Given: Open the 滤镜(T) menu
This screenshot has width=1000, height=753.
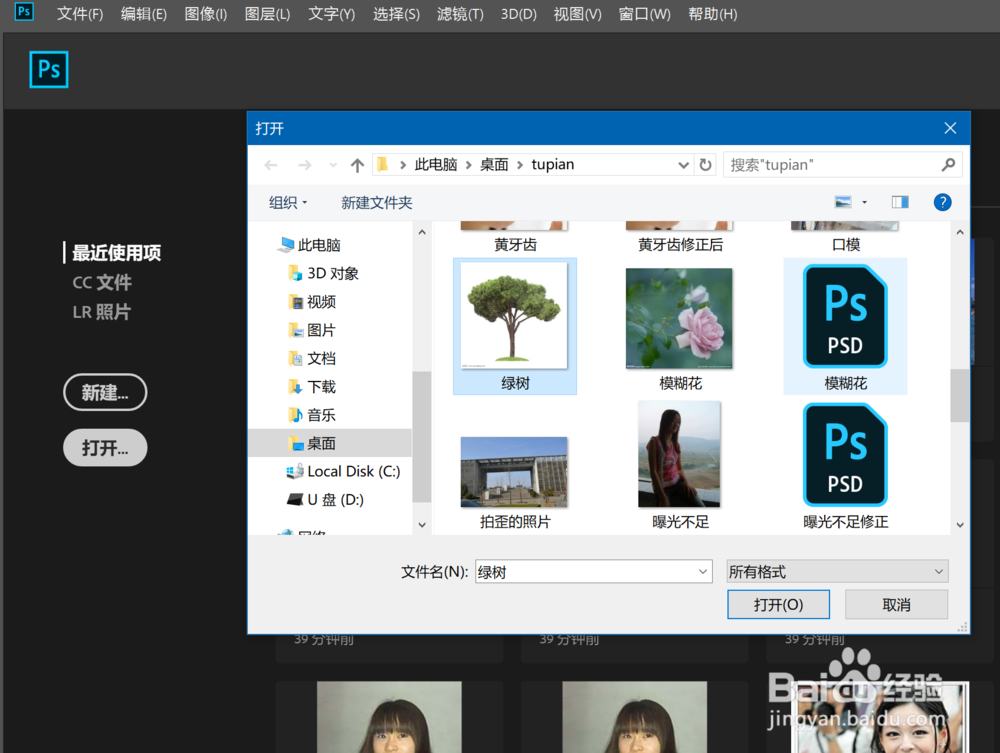Looking at the screenshot, I should [x=460, y=14].
